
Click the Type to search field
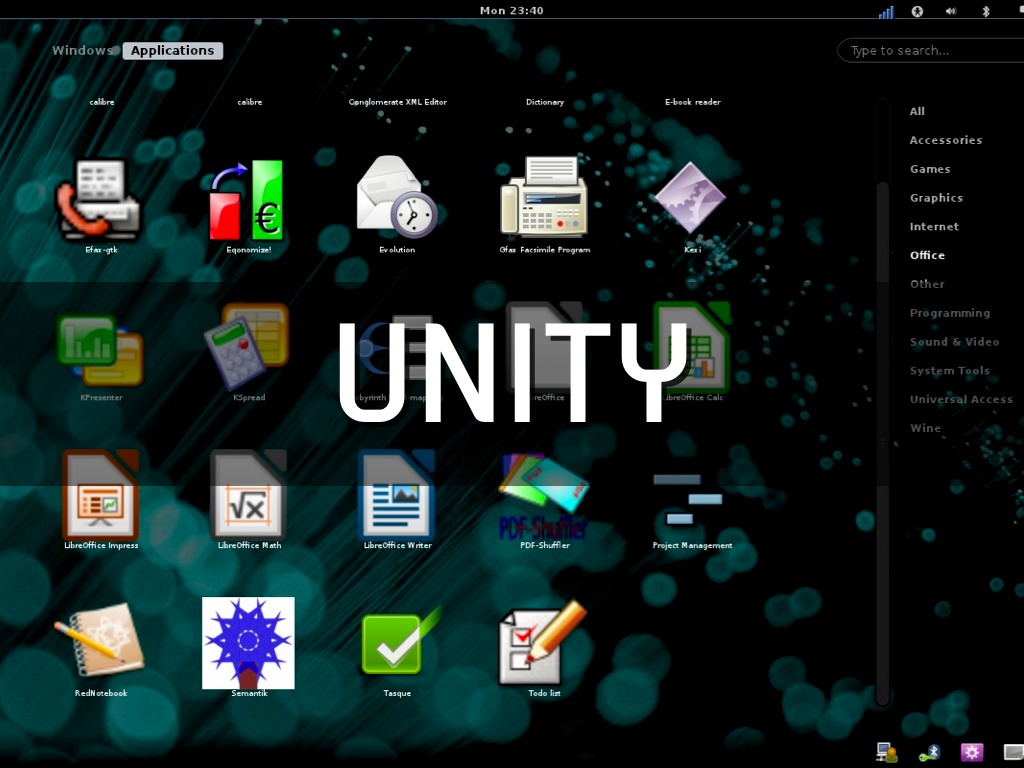[x=930, y=51]
